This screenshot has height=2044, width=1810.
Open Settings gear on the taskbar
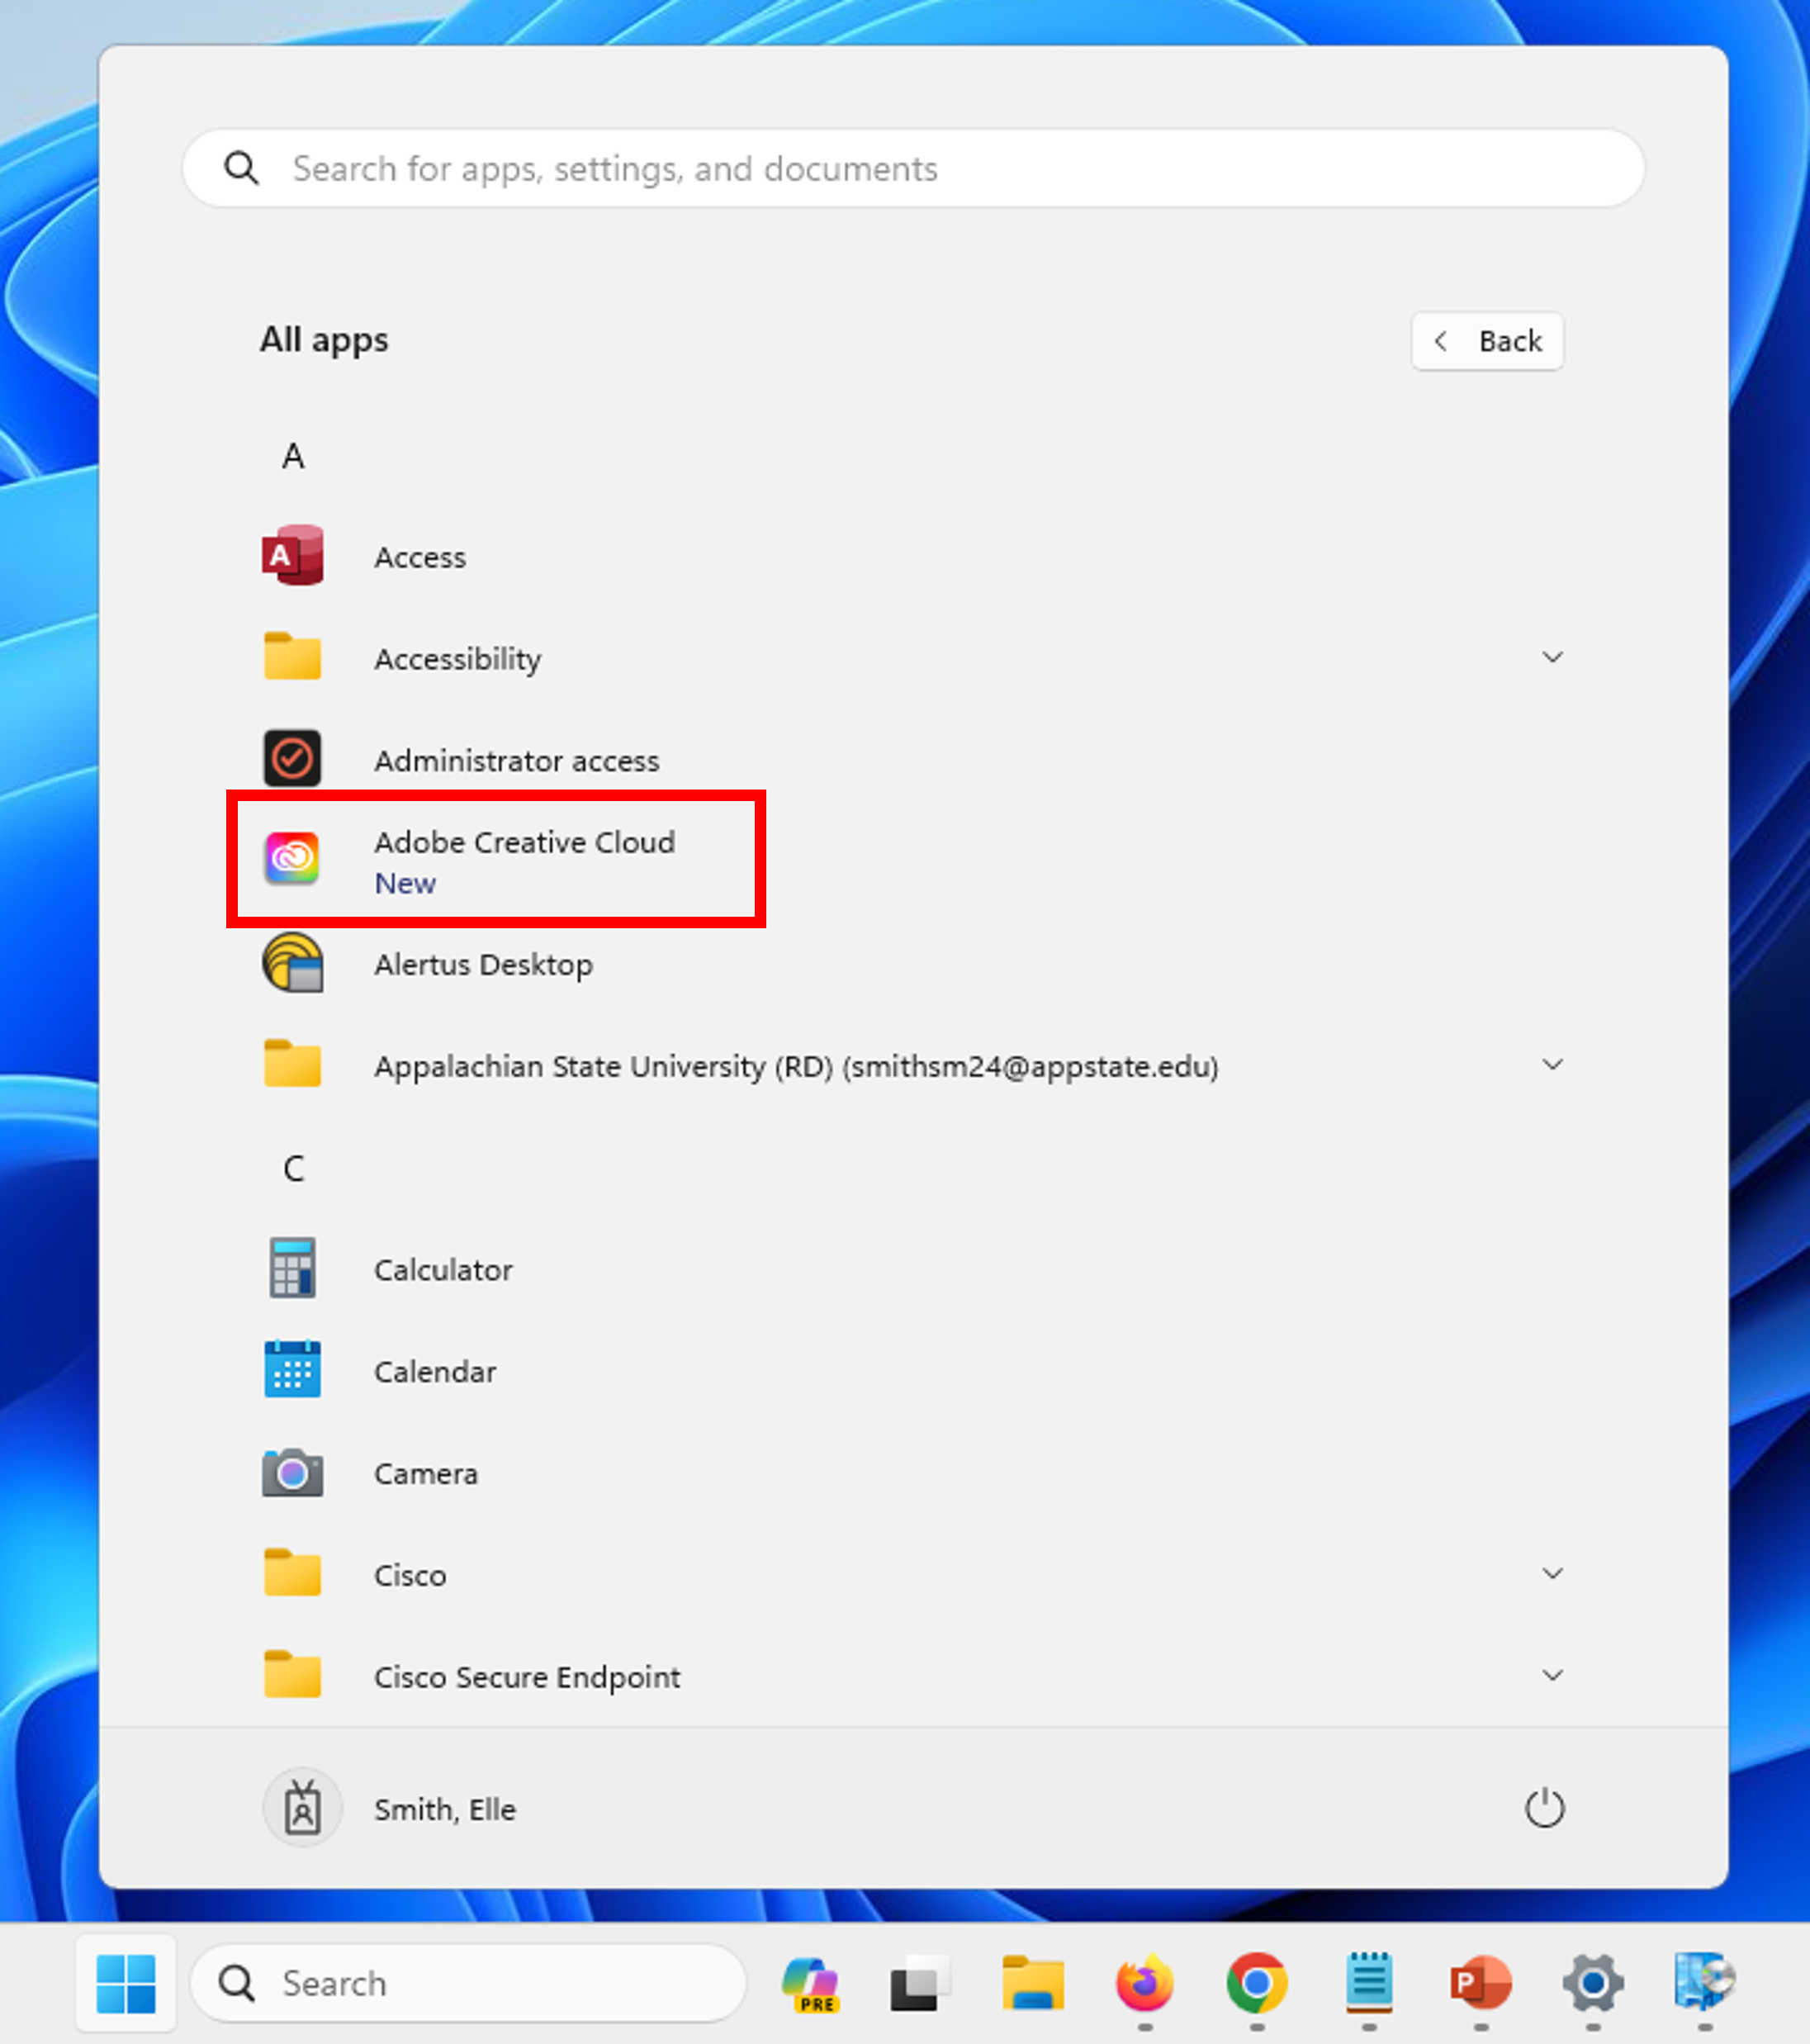[1593, 1983]
